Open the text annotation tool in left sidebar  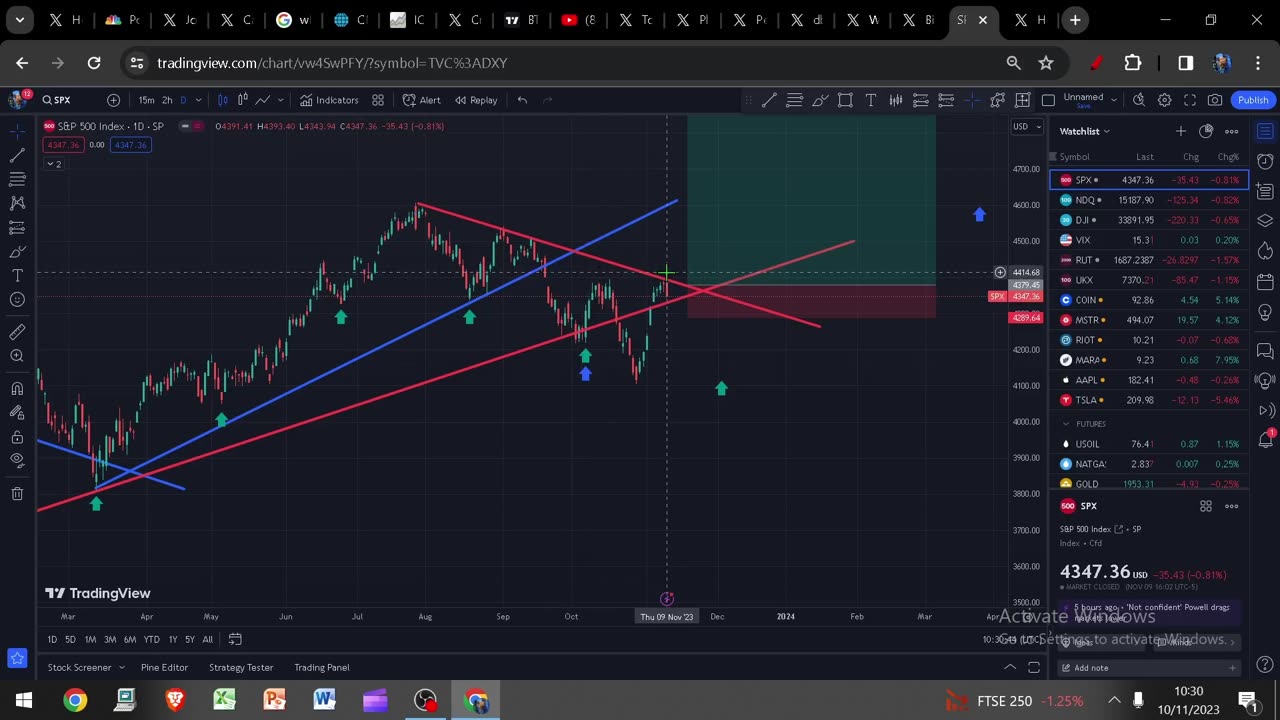click(17, 275)
